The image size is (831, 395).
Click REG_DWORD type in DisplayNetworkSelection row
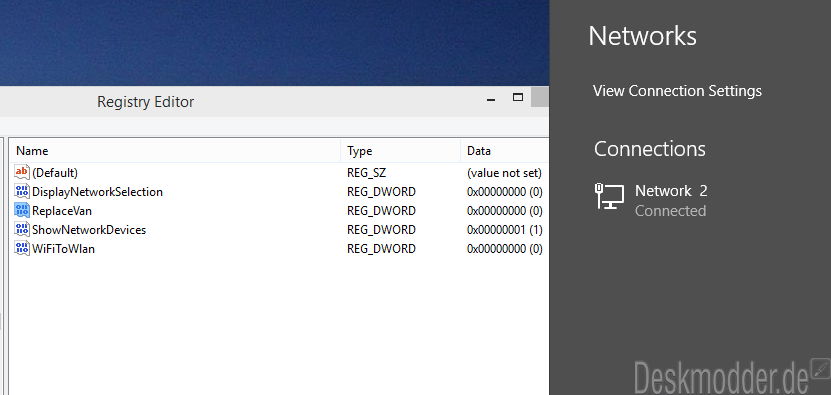pyautogui.click(x=382, y=192)
